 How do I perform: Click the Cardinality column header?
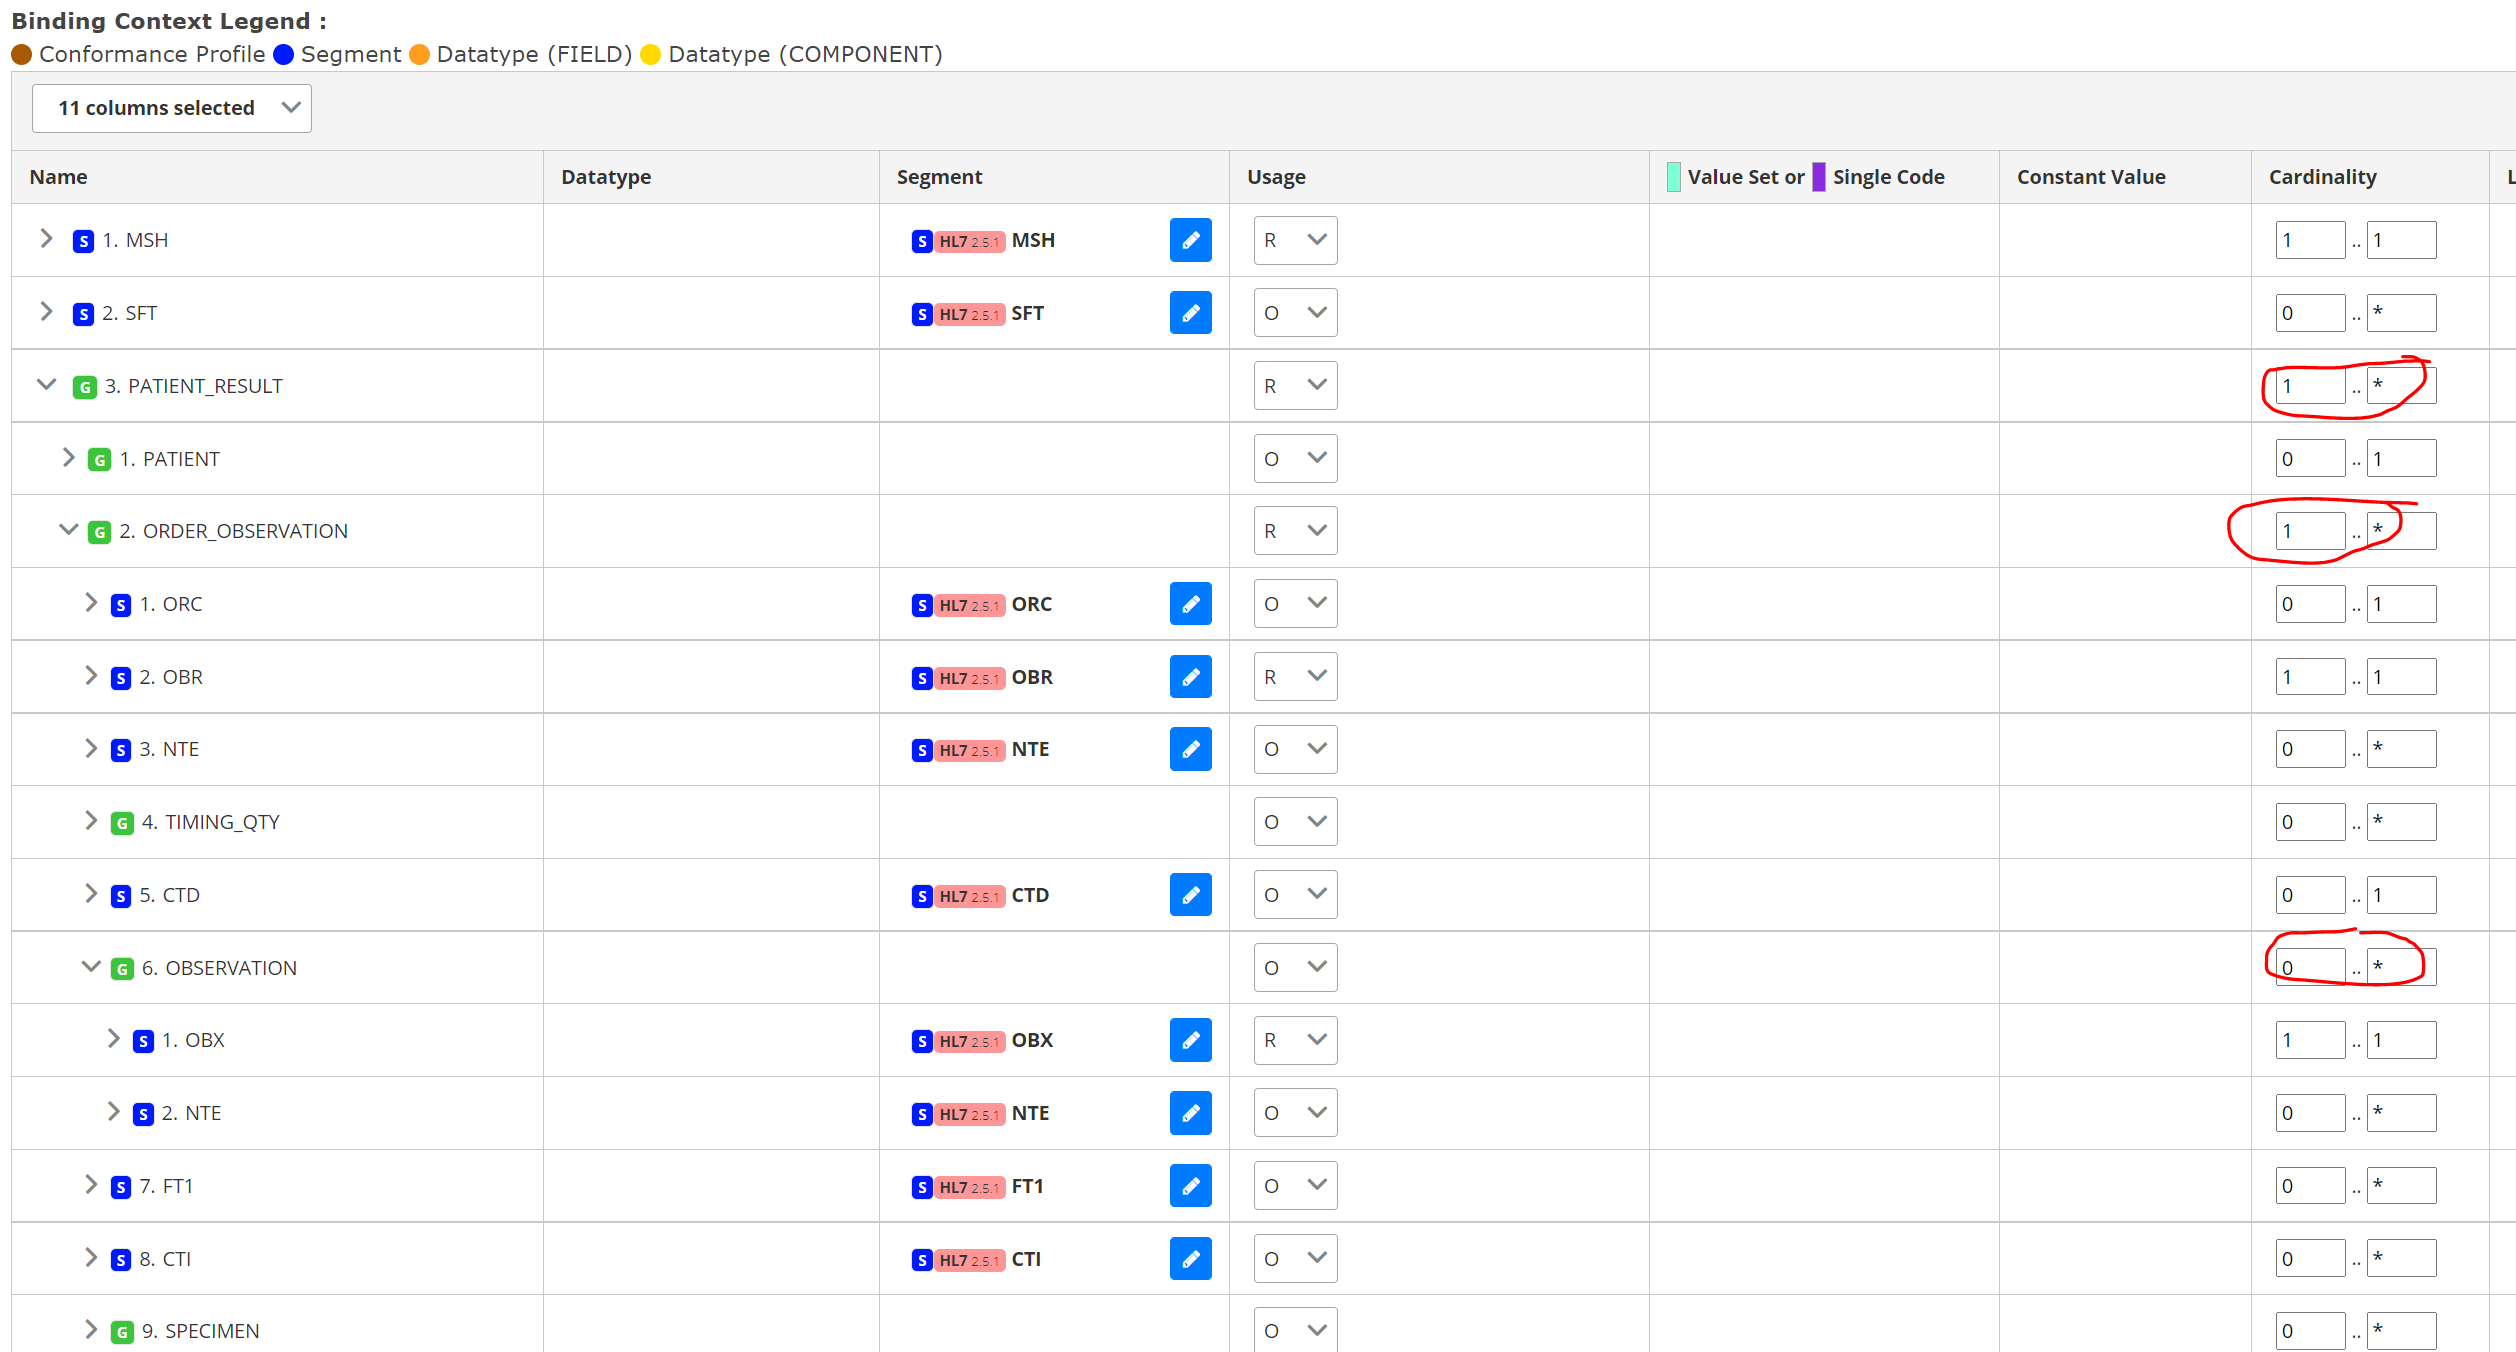(2322, 176)
